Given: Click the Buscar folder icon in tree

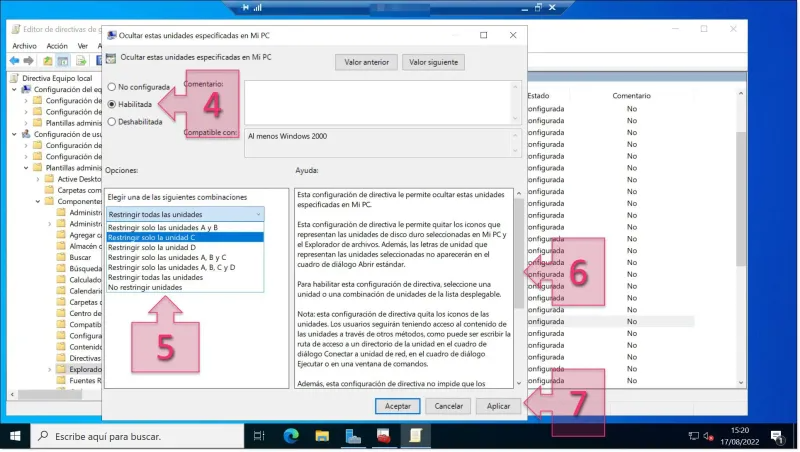Looking at the screenshot, I should tap(61, 257).
